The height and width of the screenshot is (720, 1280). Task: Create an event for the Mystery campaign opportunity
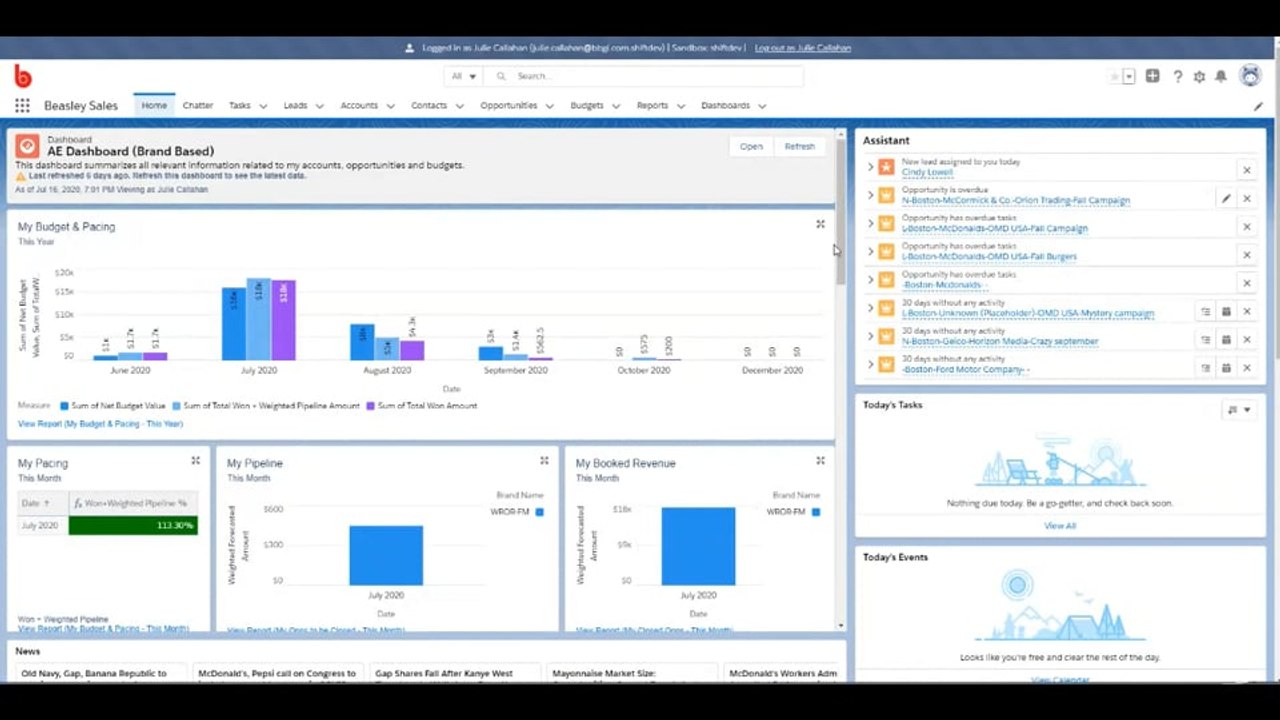coord(1226,312)
